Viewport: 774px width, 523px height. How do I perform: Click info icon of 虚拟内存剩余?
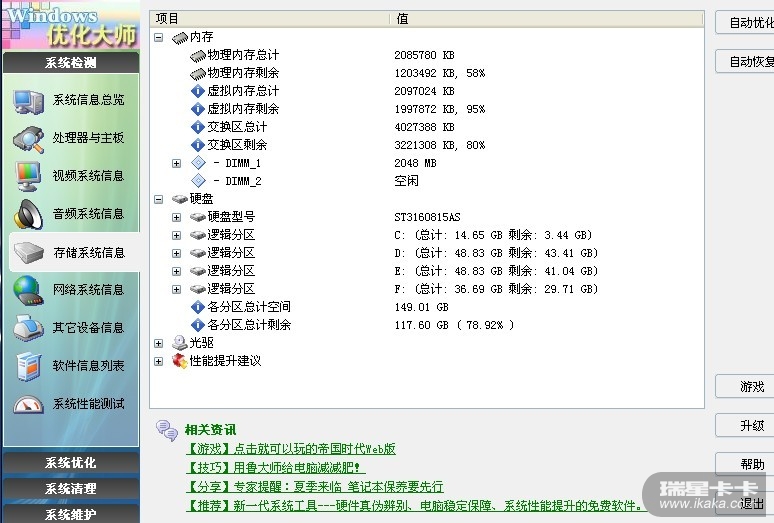[x=197, y=109]
